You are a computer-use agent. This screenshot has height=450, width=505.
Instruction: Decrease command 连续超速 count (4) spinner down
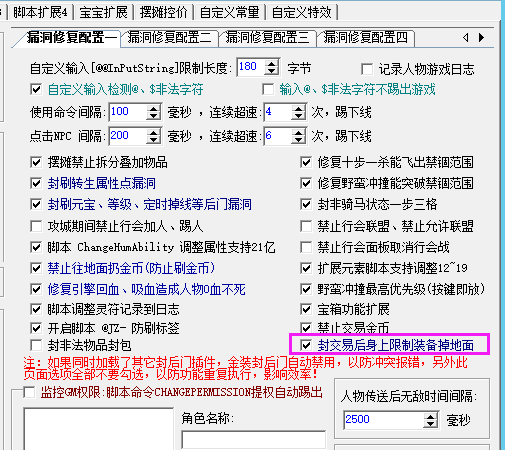[298, 116]
